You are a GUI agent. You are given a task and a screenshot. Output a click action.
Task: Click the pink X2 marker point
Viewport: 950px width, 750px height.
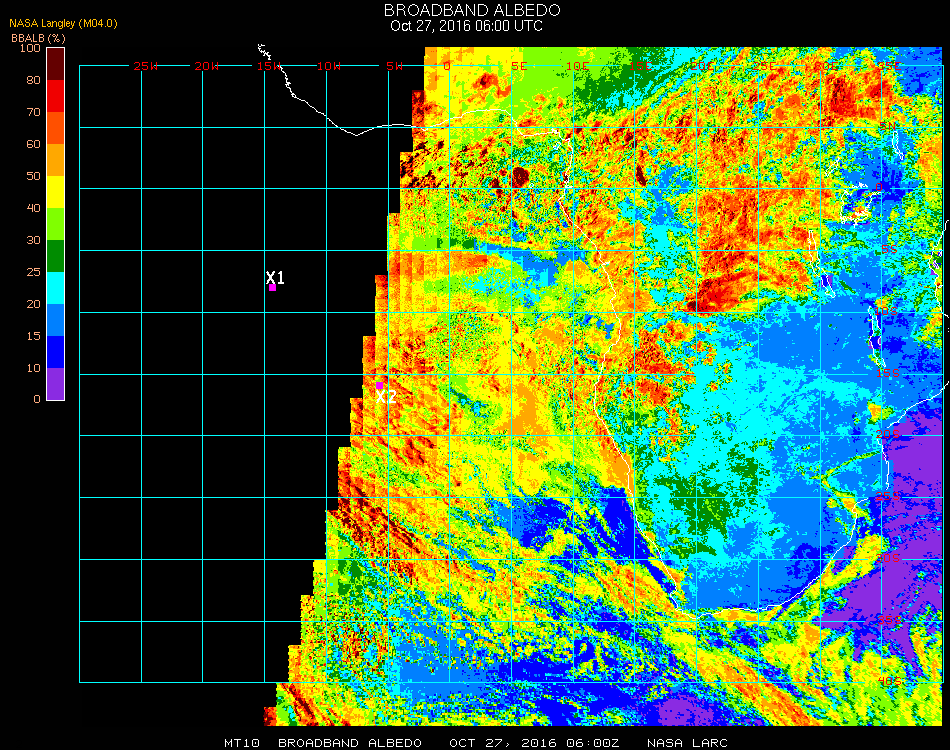click(379, 385)
